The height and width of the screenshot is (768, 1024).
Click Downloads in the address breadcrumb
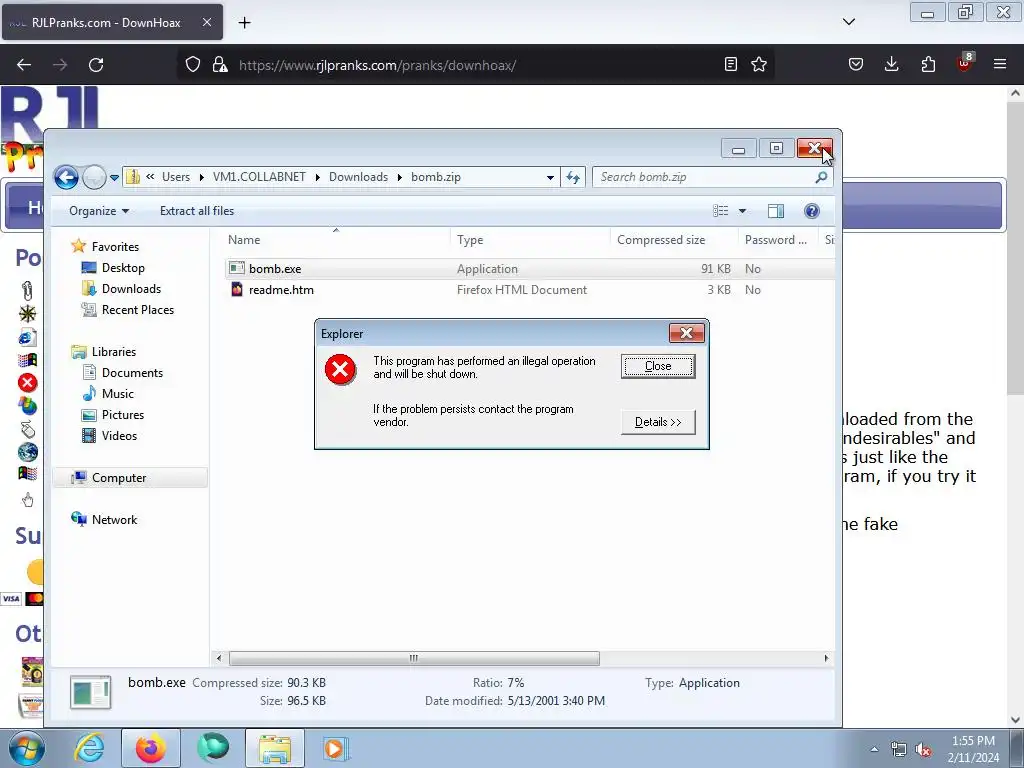click(358, 177)
